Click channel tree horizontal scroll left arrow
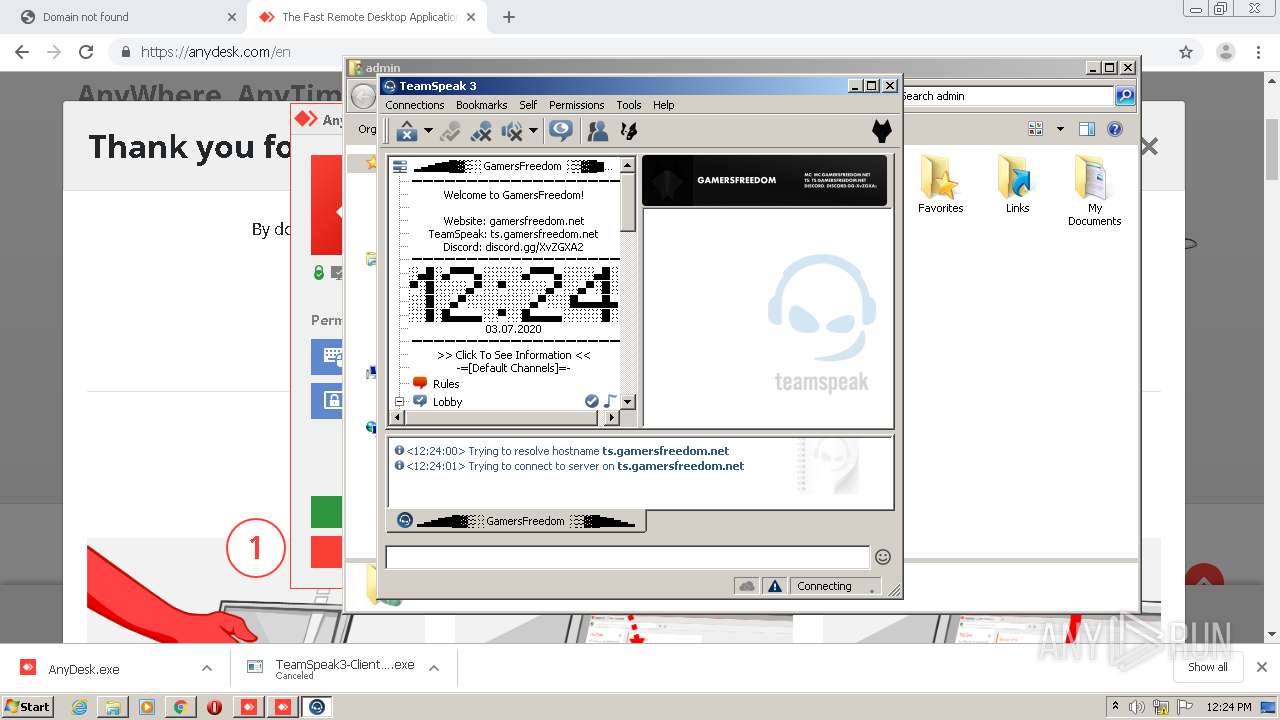Viewport: 1280px width, 720px height. (398, 417)
